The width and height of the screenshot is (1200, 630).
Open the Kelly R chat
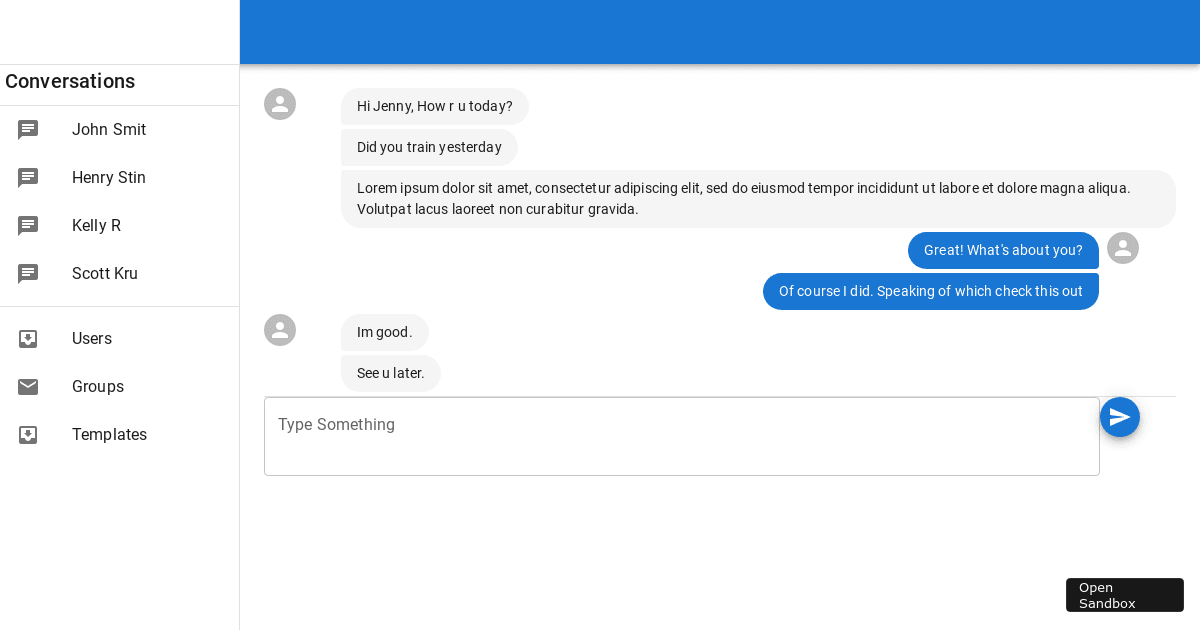[96, 225]
